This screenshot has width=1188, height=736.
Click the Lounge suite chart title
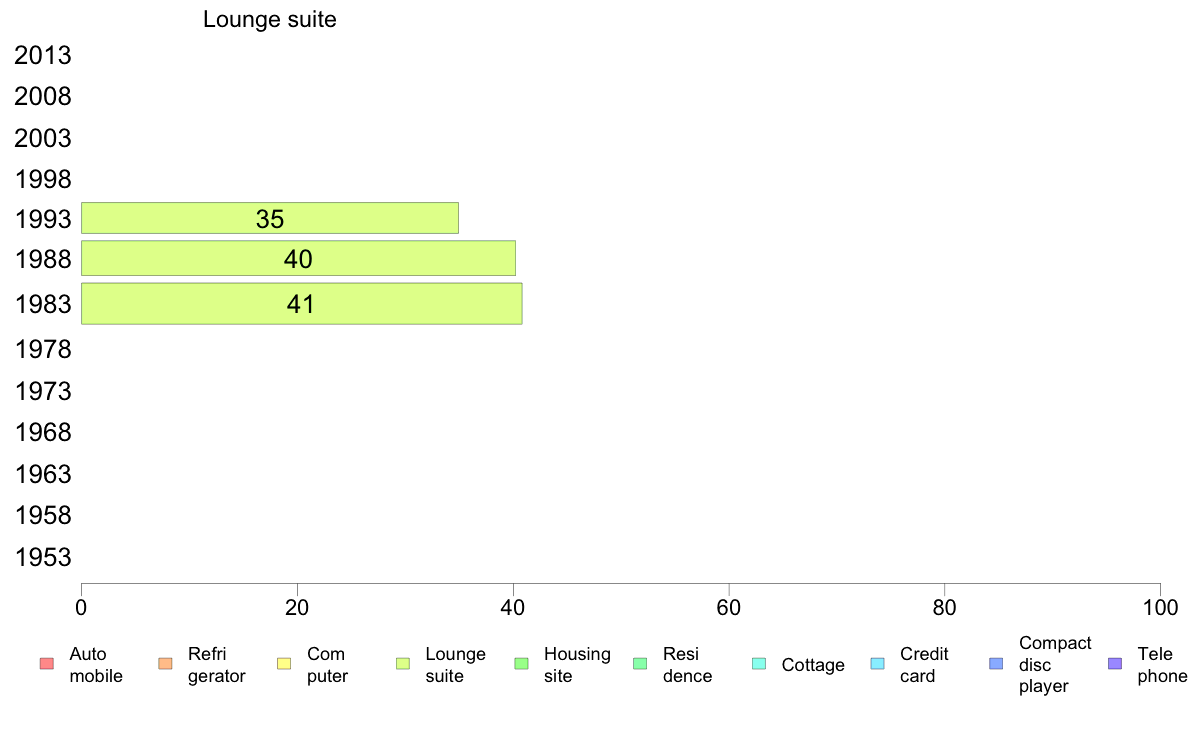[270, 19]
